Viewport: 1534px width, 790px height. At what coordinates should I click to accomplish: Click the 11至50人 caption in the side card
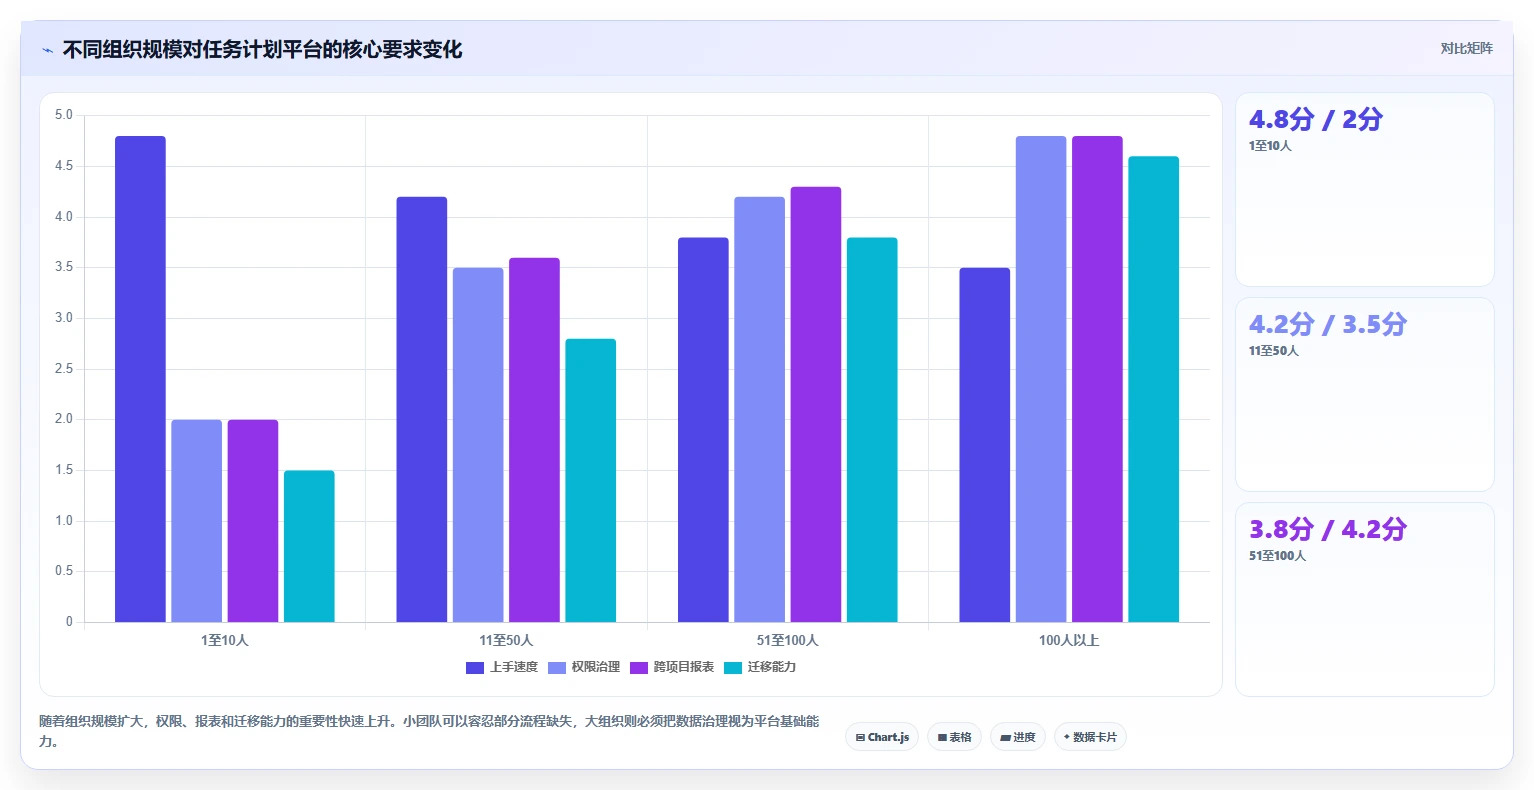[1274, 351]
